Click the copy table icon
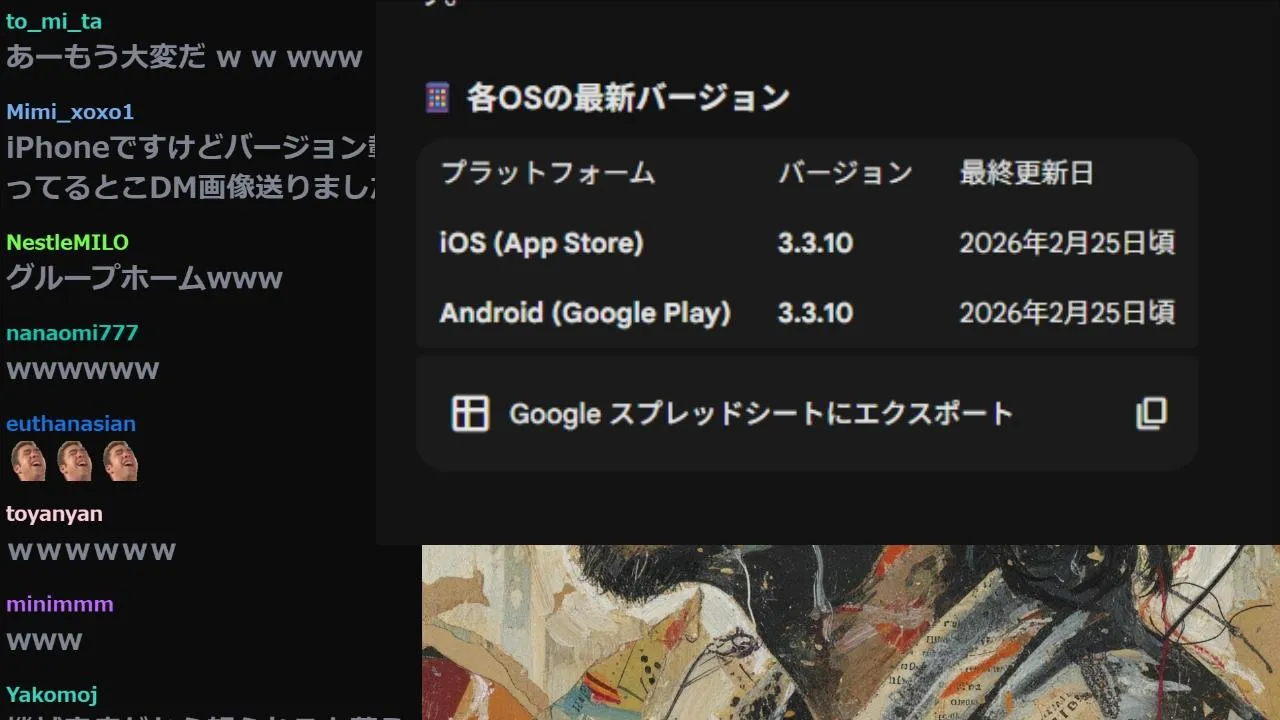1280x720 pixels. (x=1151, y=413)
